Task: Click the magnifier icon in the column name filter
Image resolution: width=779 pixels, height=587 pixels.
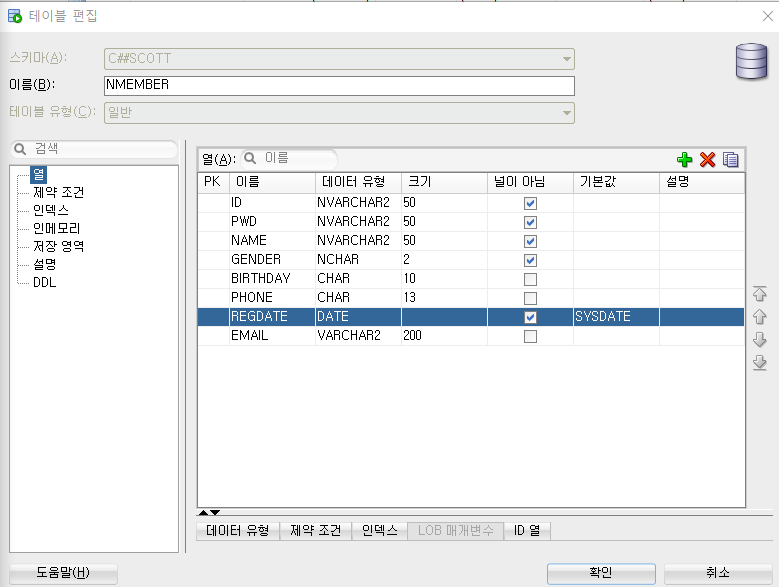Action: coord(250,158)
